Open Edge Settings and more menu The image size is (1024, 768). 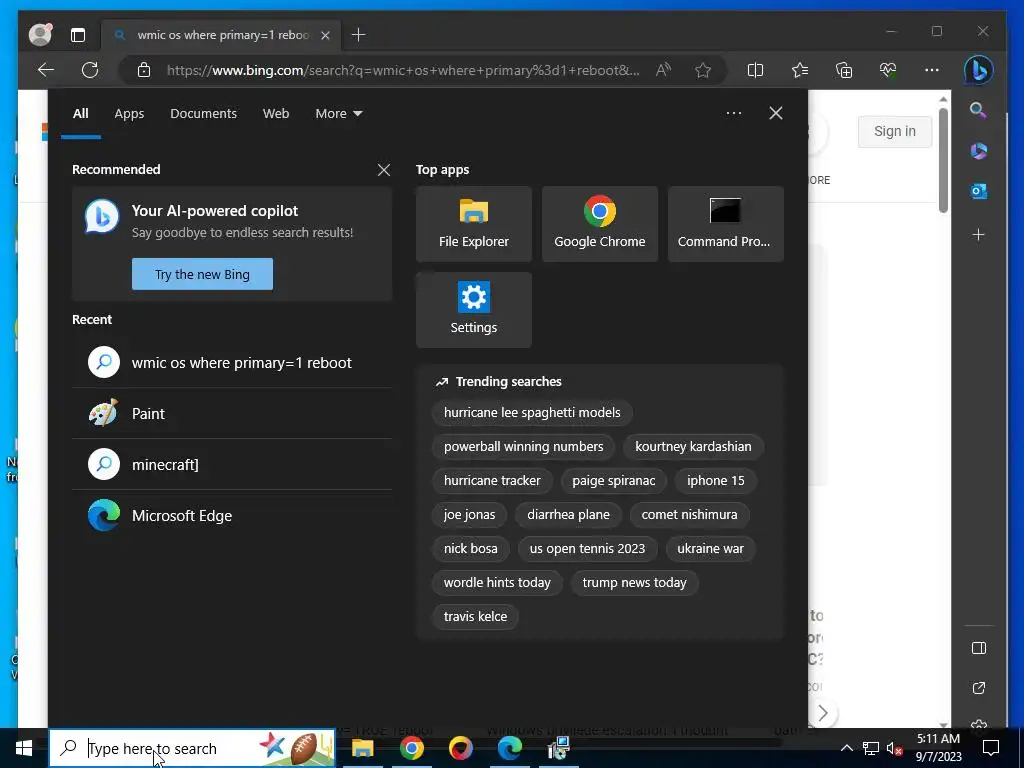[932, 70]
